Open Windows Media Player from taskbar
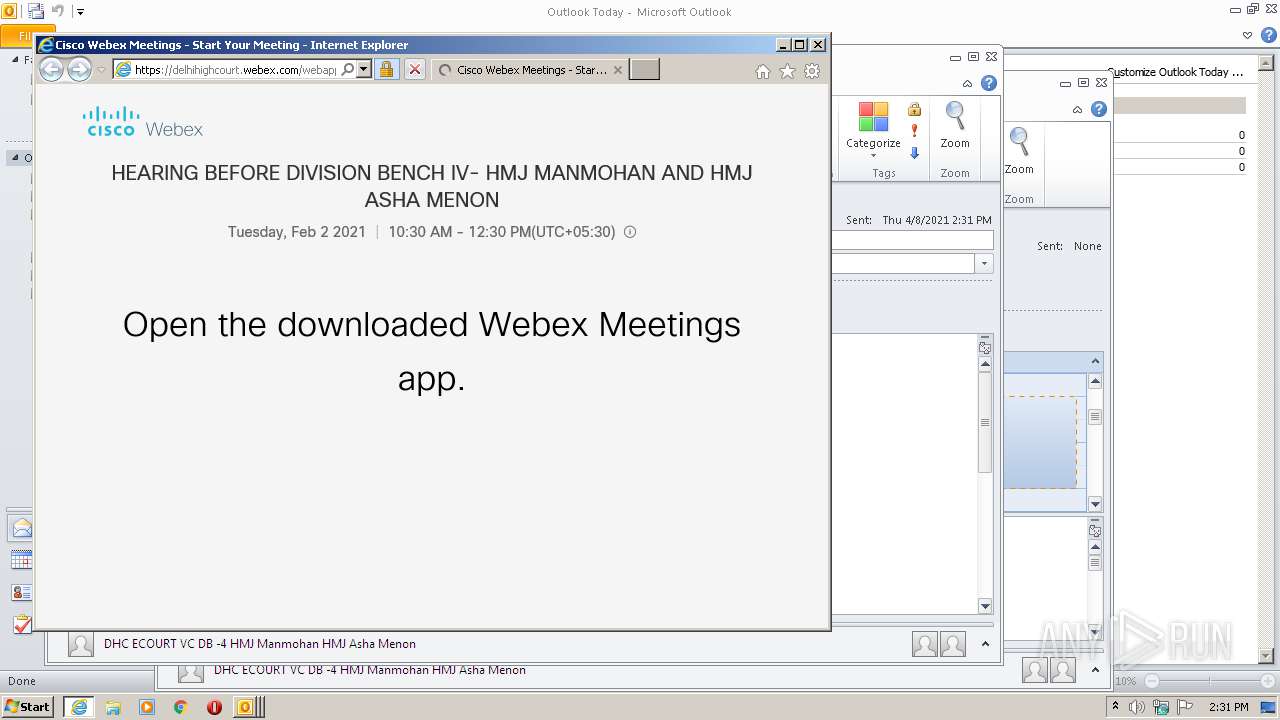 147,707
